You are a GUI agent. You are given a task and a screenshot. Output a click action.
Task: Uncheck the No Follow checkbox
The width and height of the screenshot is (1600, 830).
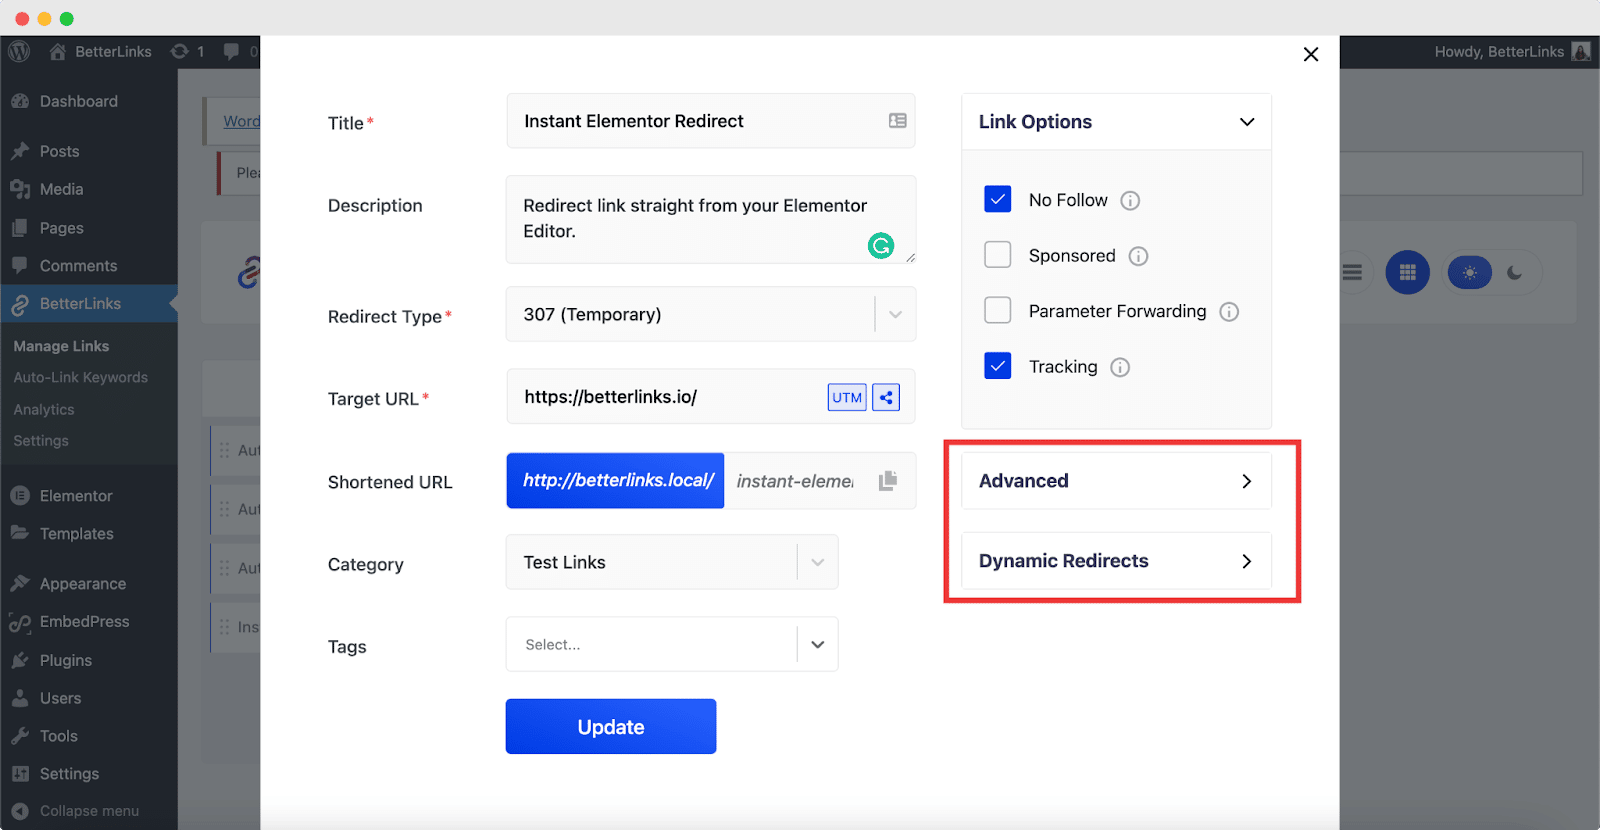tap(998, 199)
